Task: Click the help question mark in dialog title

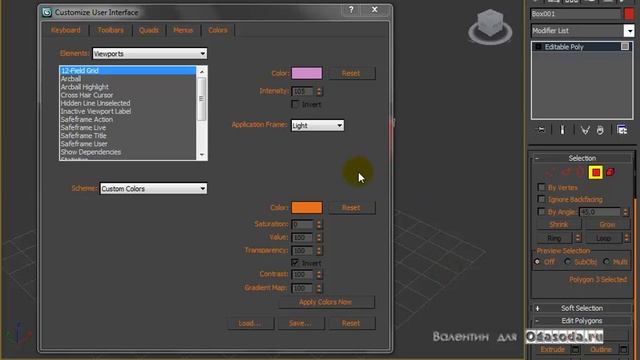Action: 351,10
